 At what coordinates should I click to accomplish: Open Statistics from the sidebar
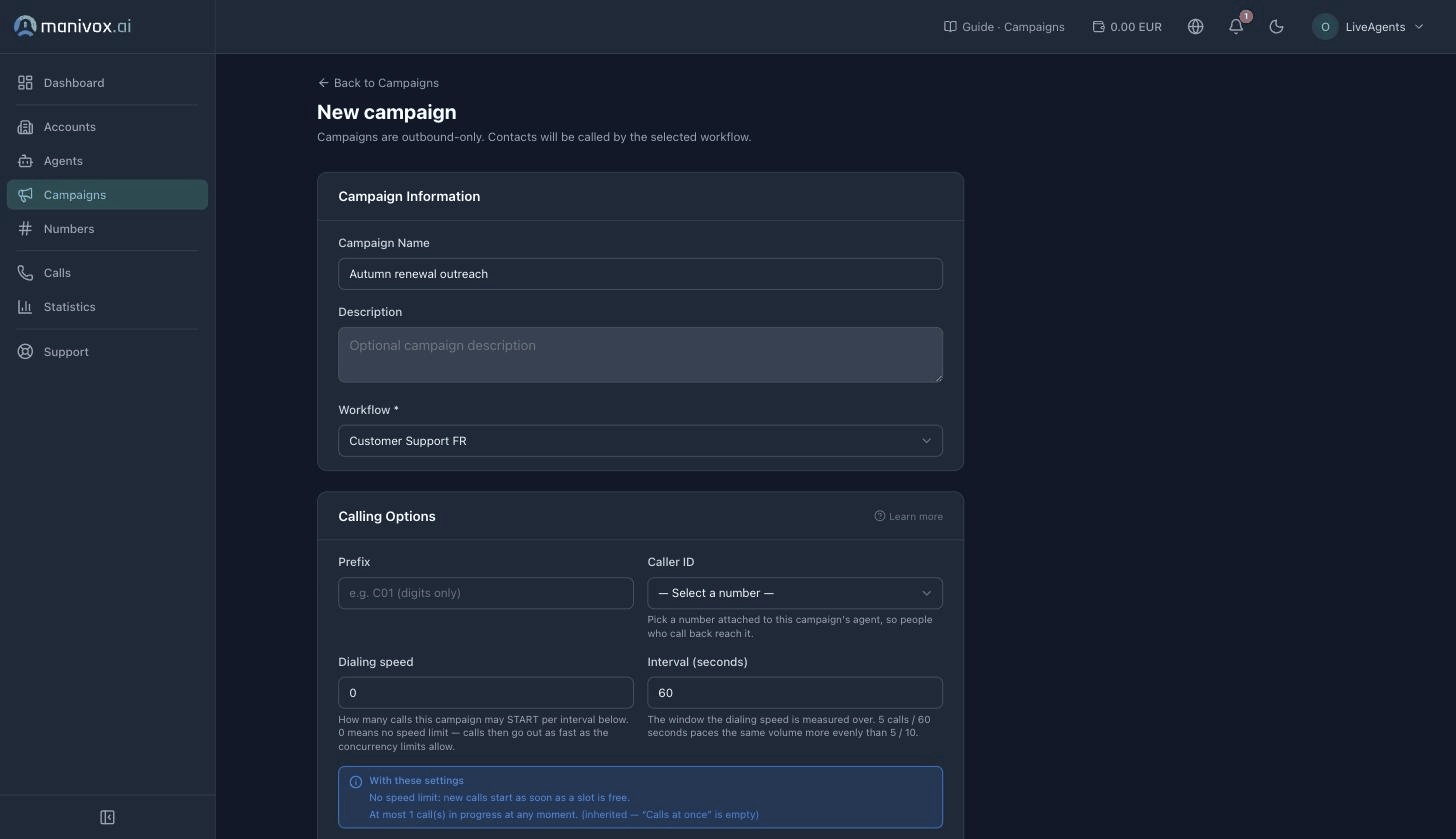pyautogui.click(x=107, y=307)
